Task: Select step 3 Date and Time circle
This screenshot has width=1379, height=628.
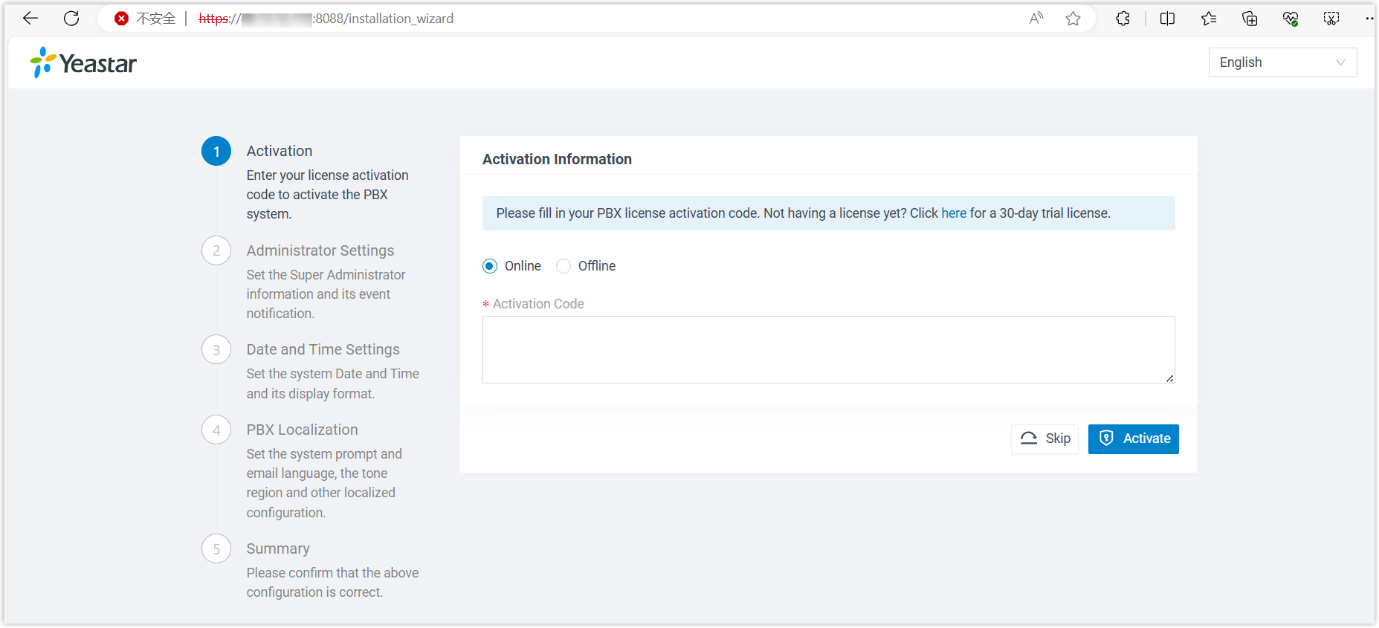Action: point(216,349)
